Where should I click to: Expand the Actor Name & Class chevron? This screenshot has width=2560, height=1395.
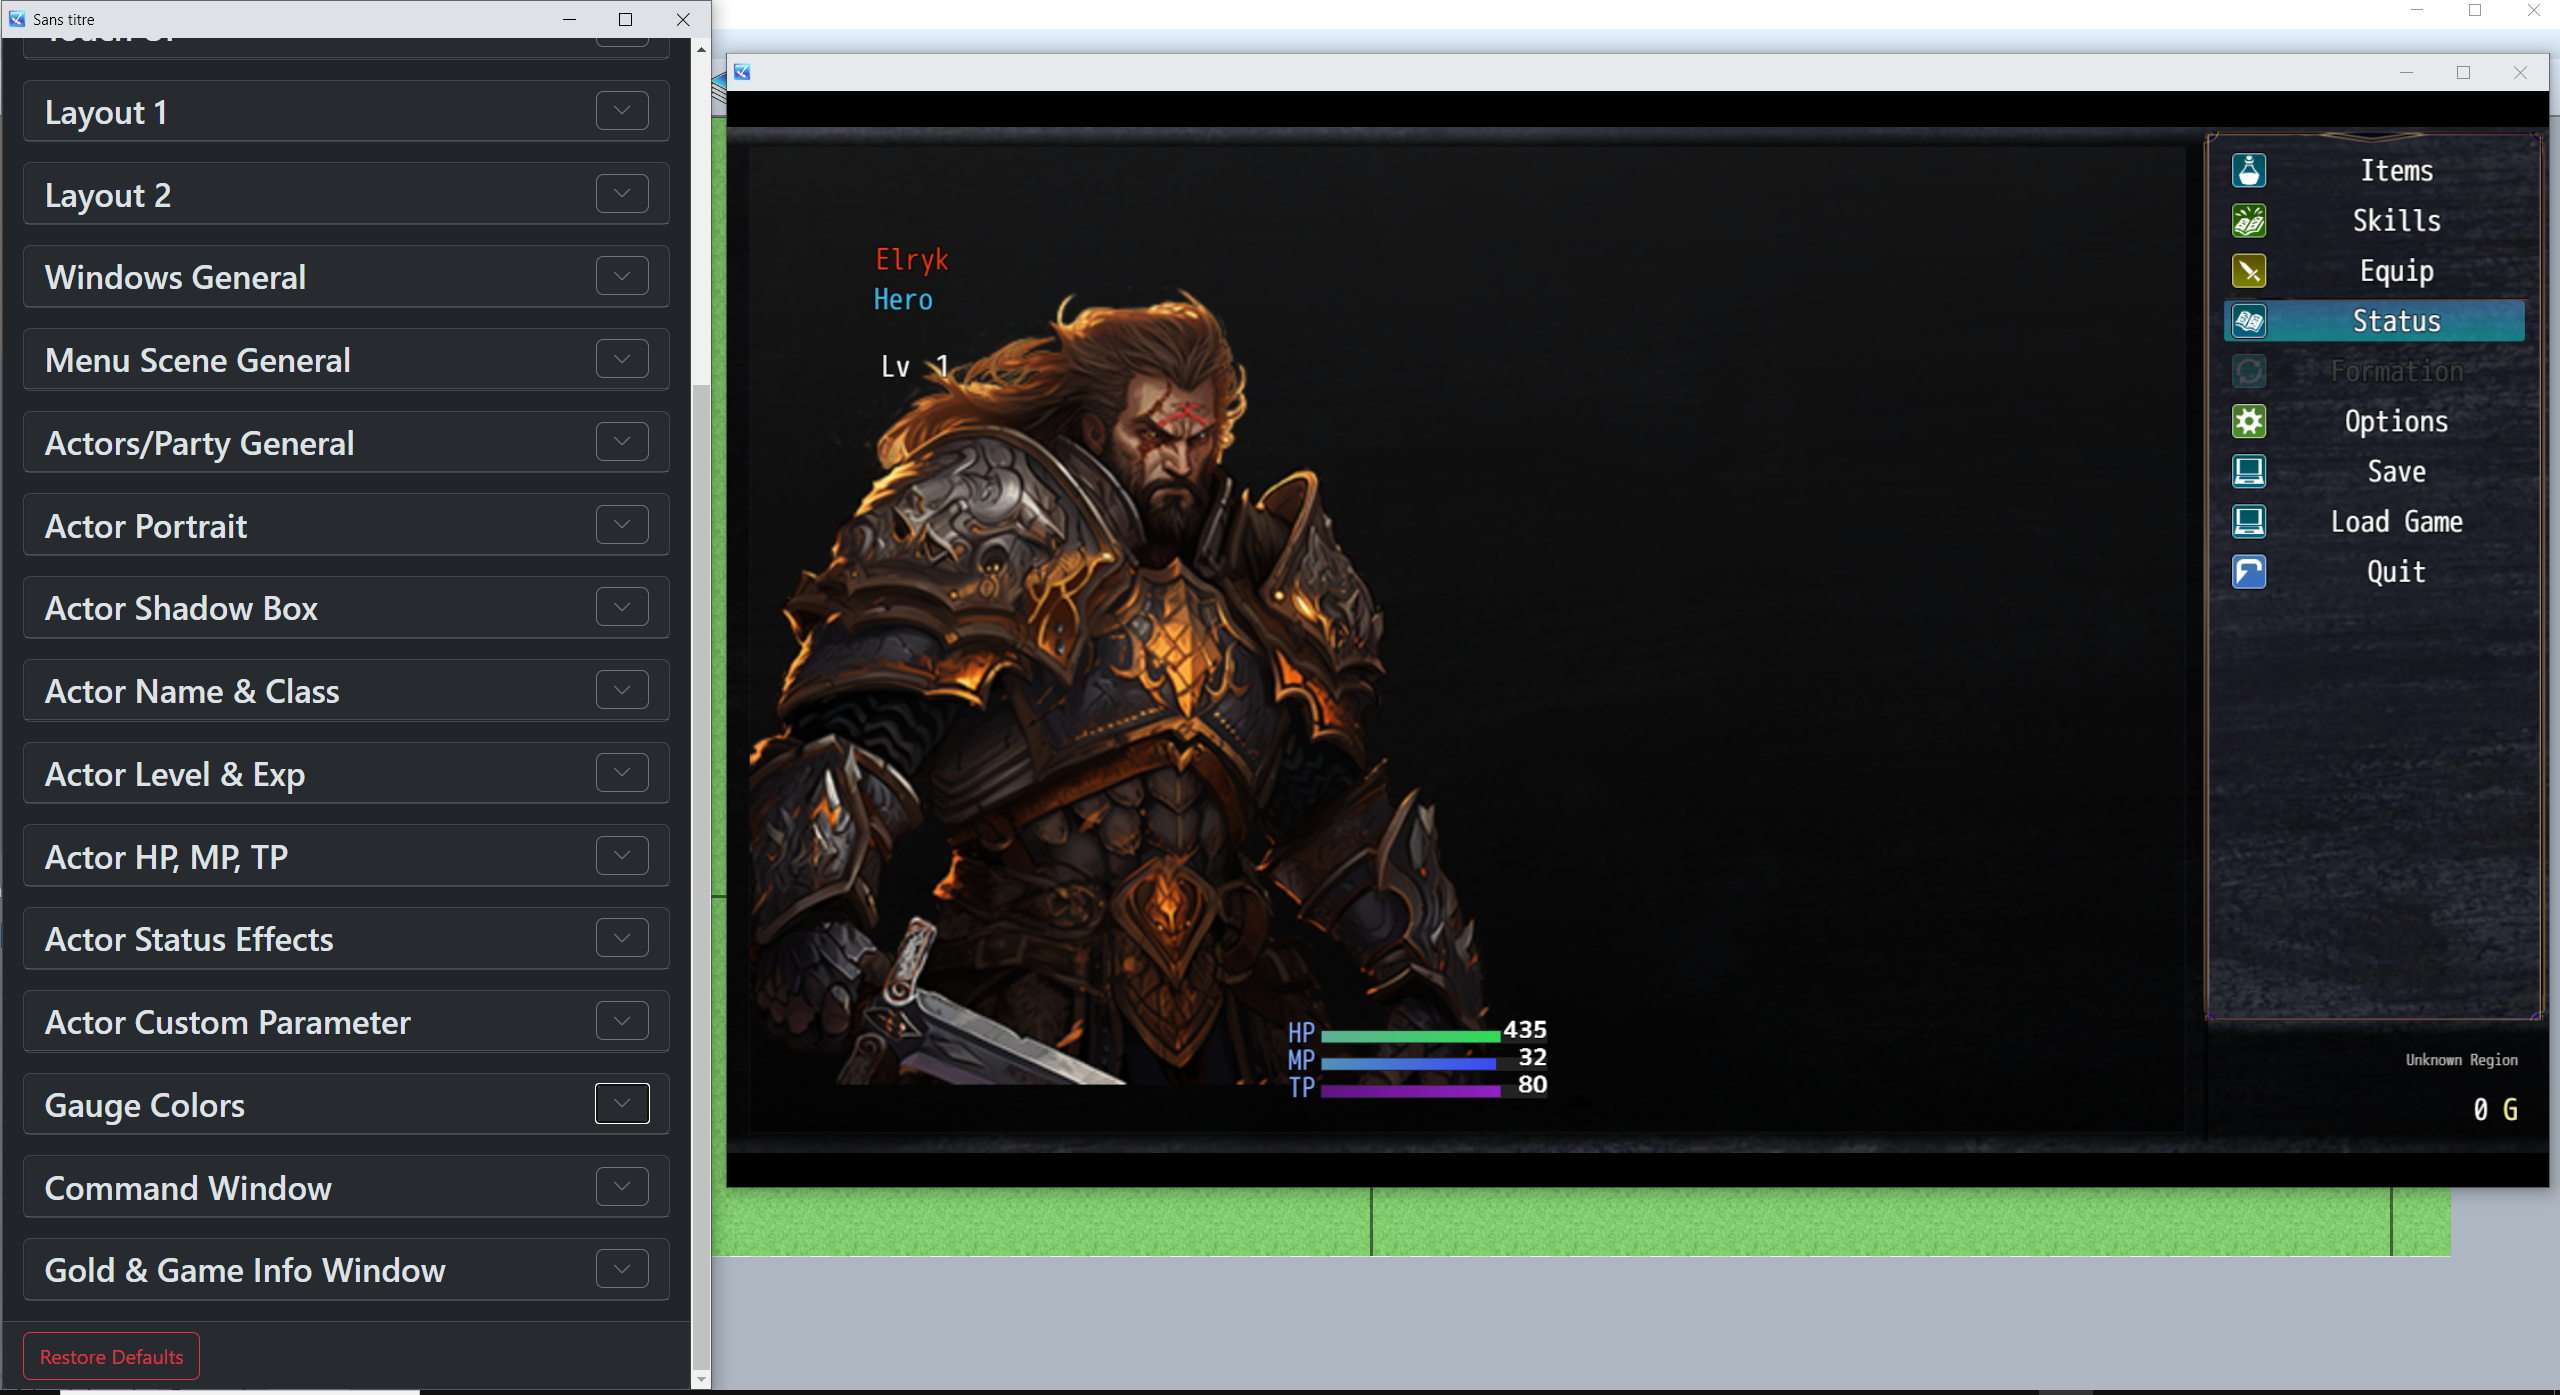coord(622,690)
